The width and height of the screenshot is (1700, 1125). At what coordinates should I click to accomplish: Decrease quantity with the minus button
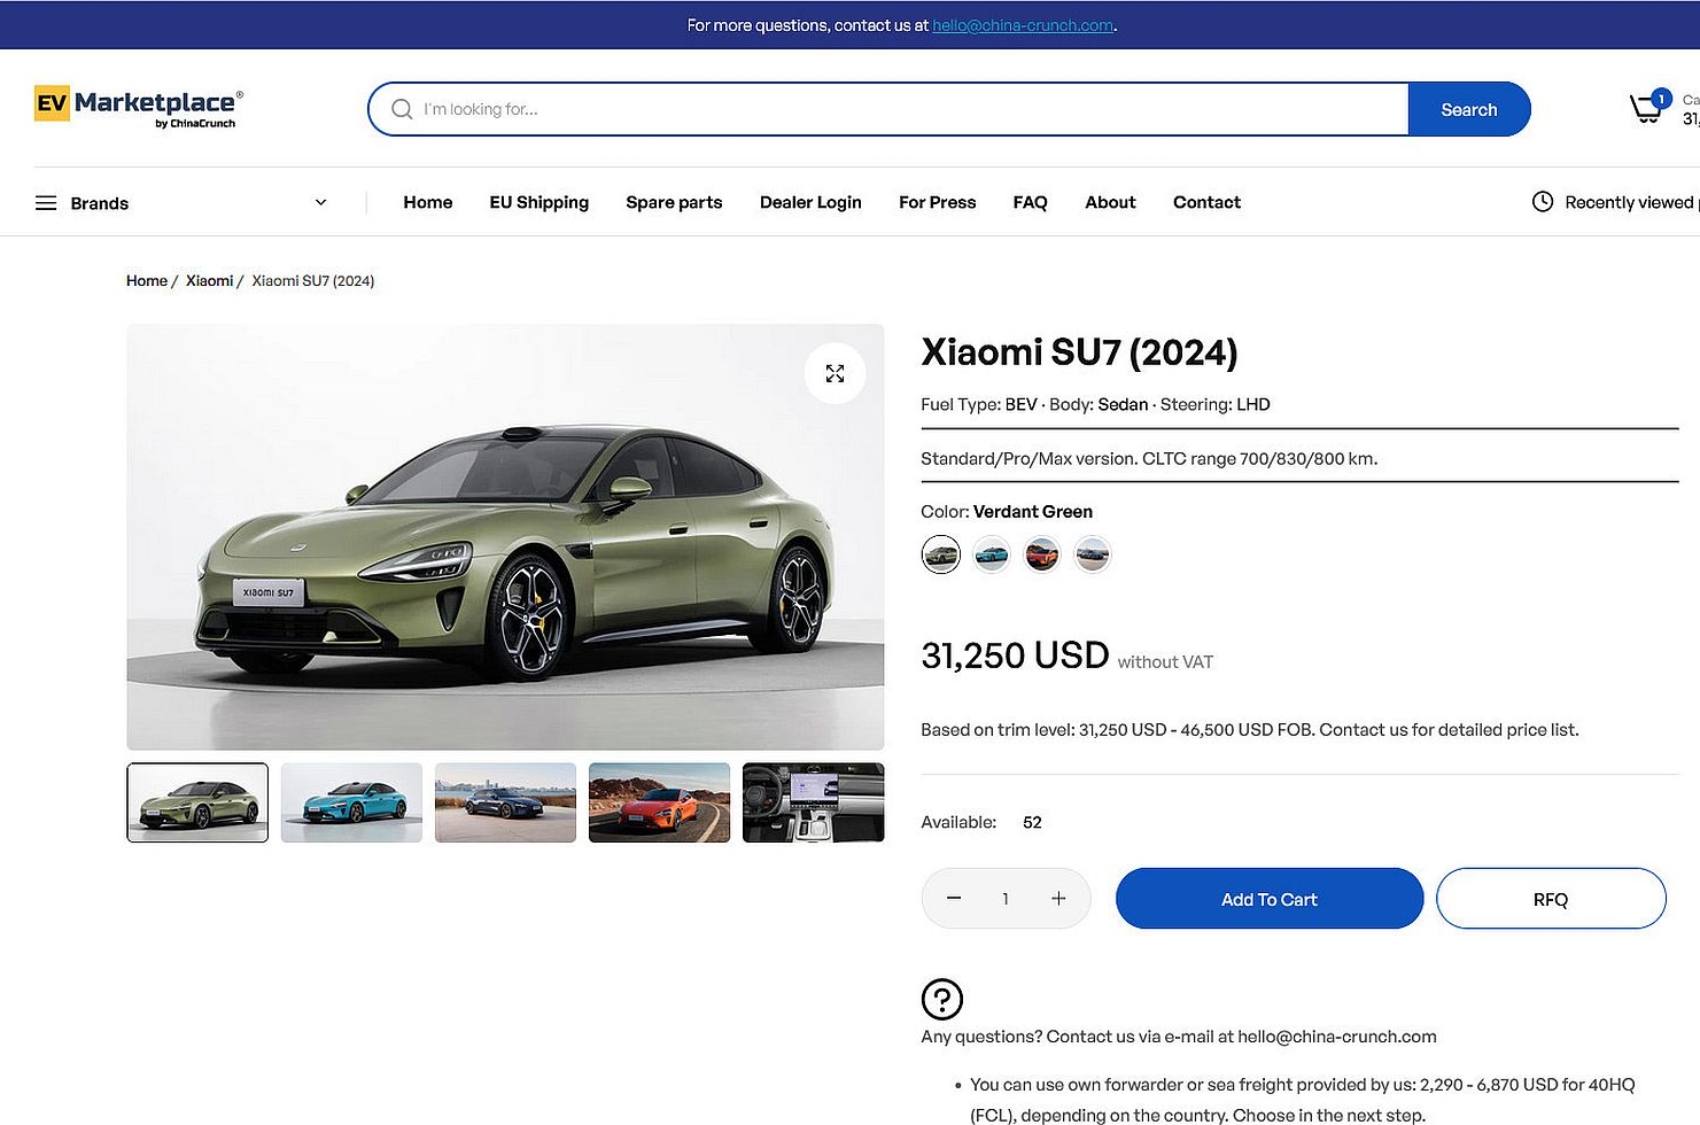pos(954,898)
